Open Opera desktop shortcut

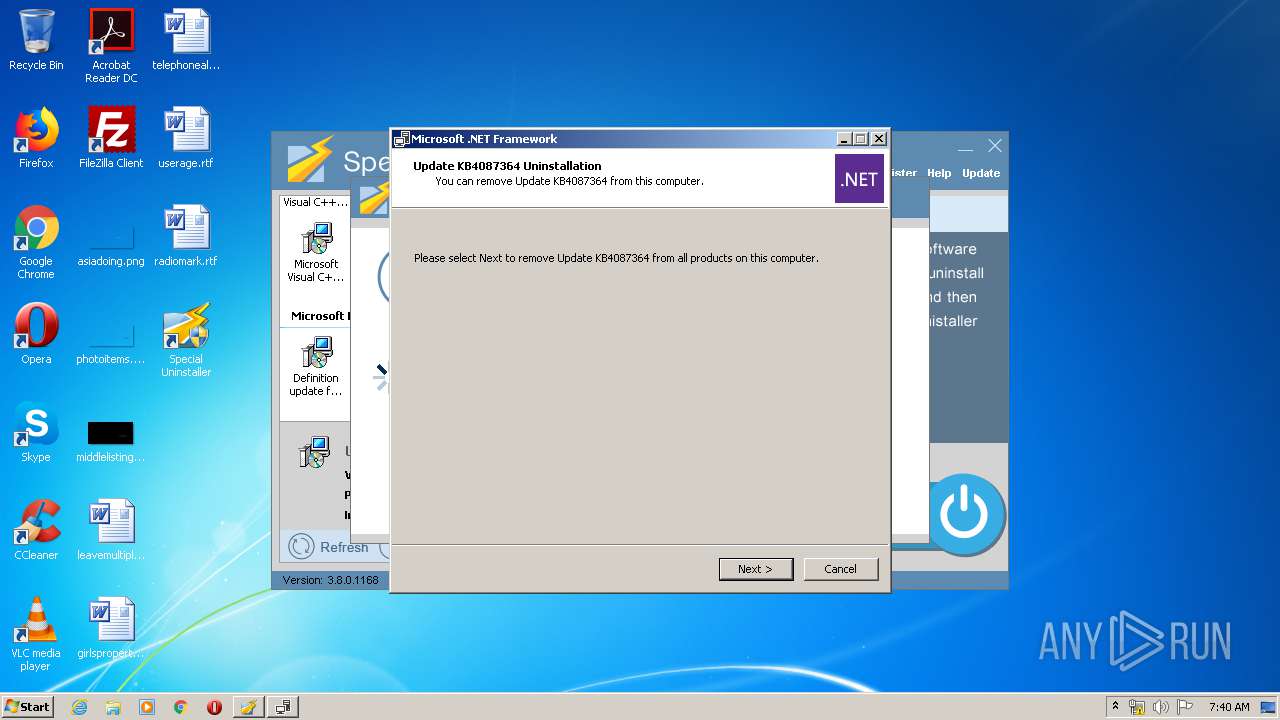(x=36, y=334)
